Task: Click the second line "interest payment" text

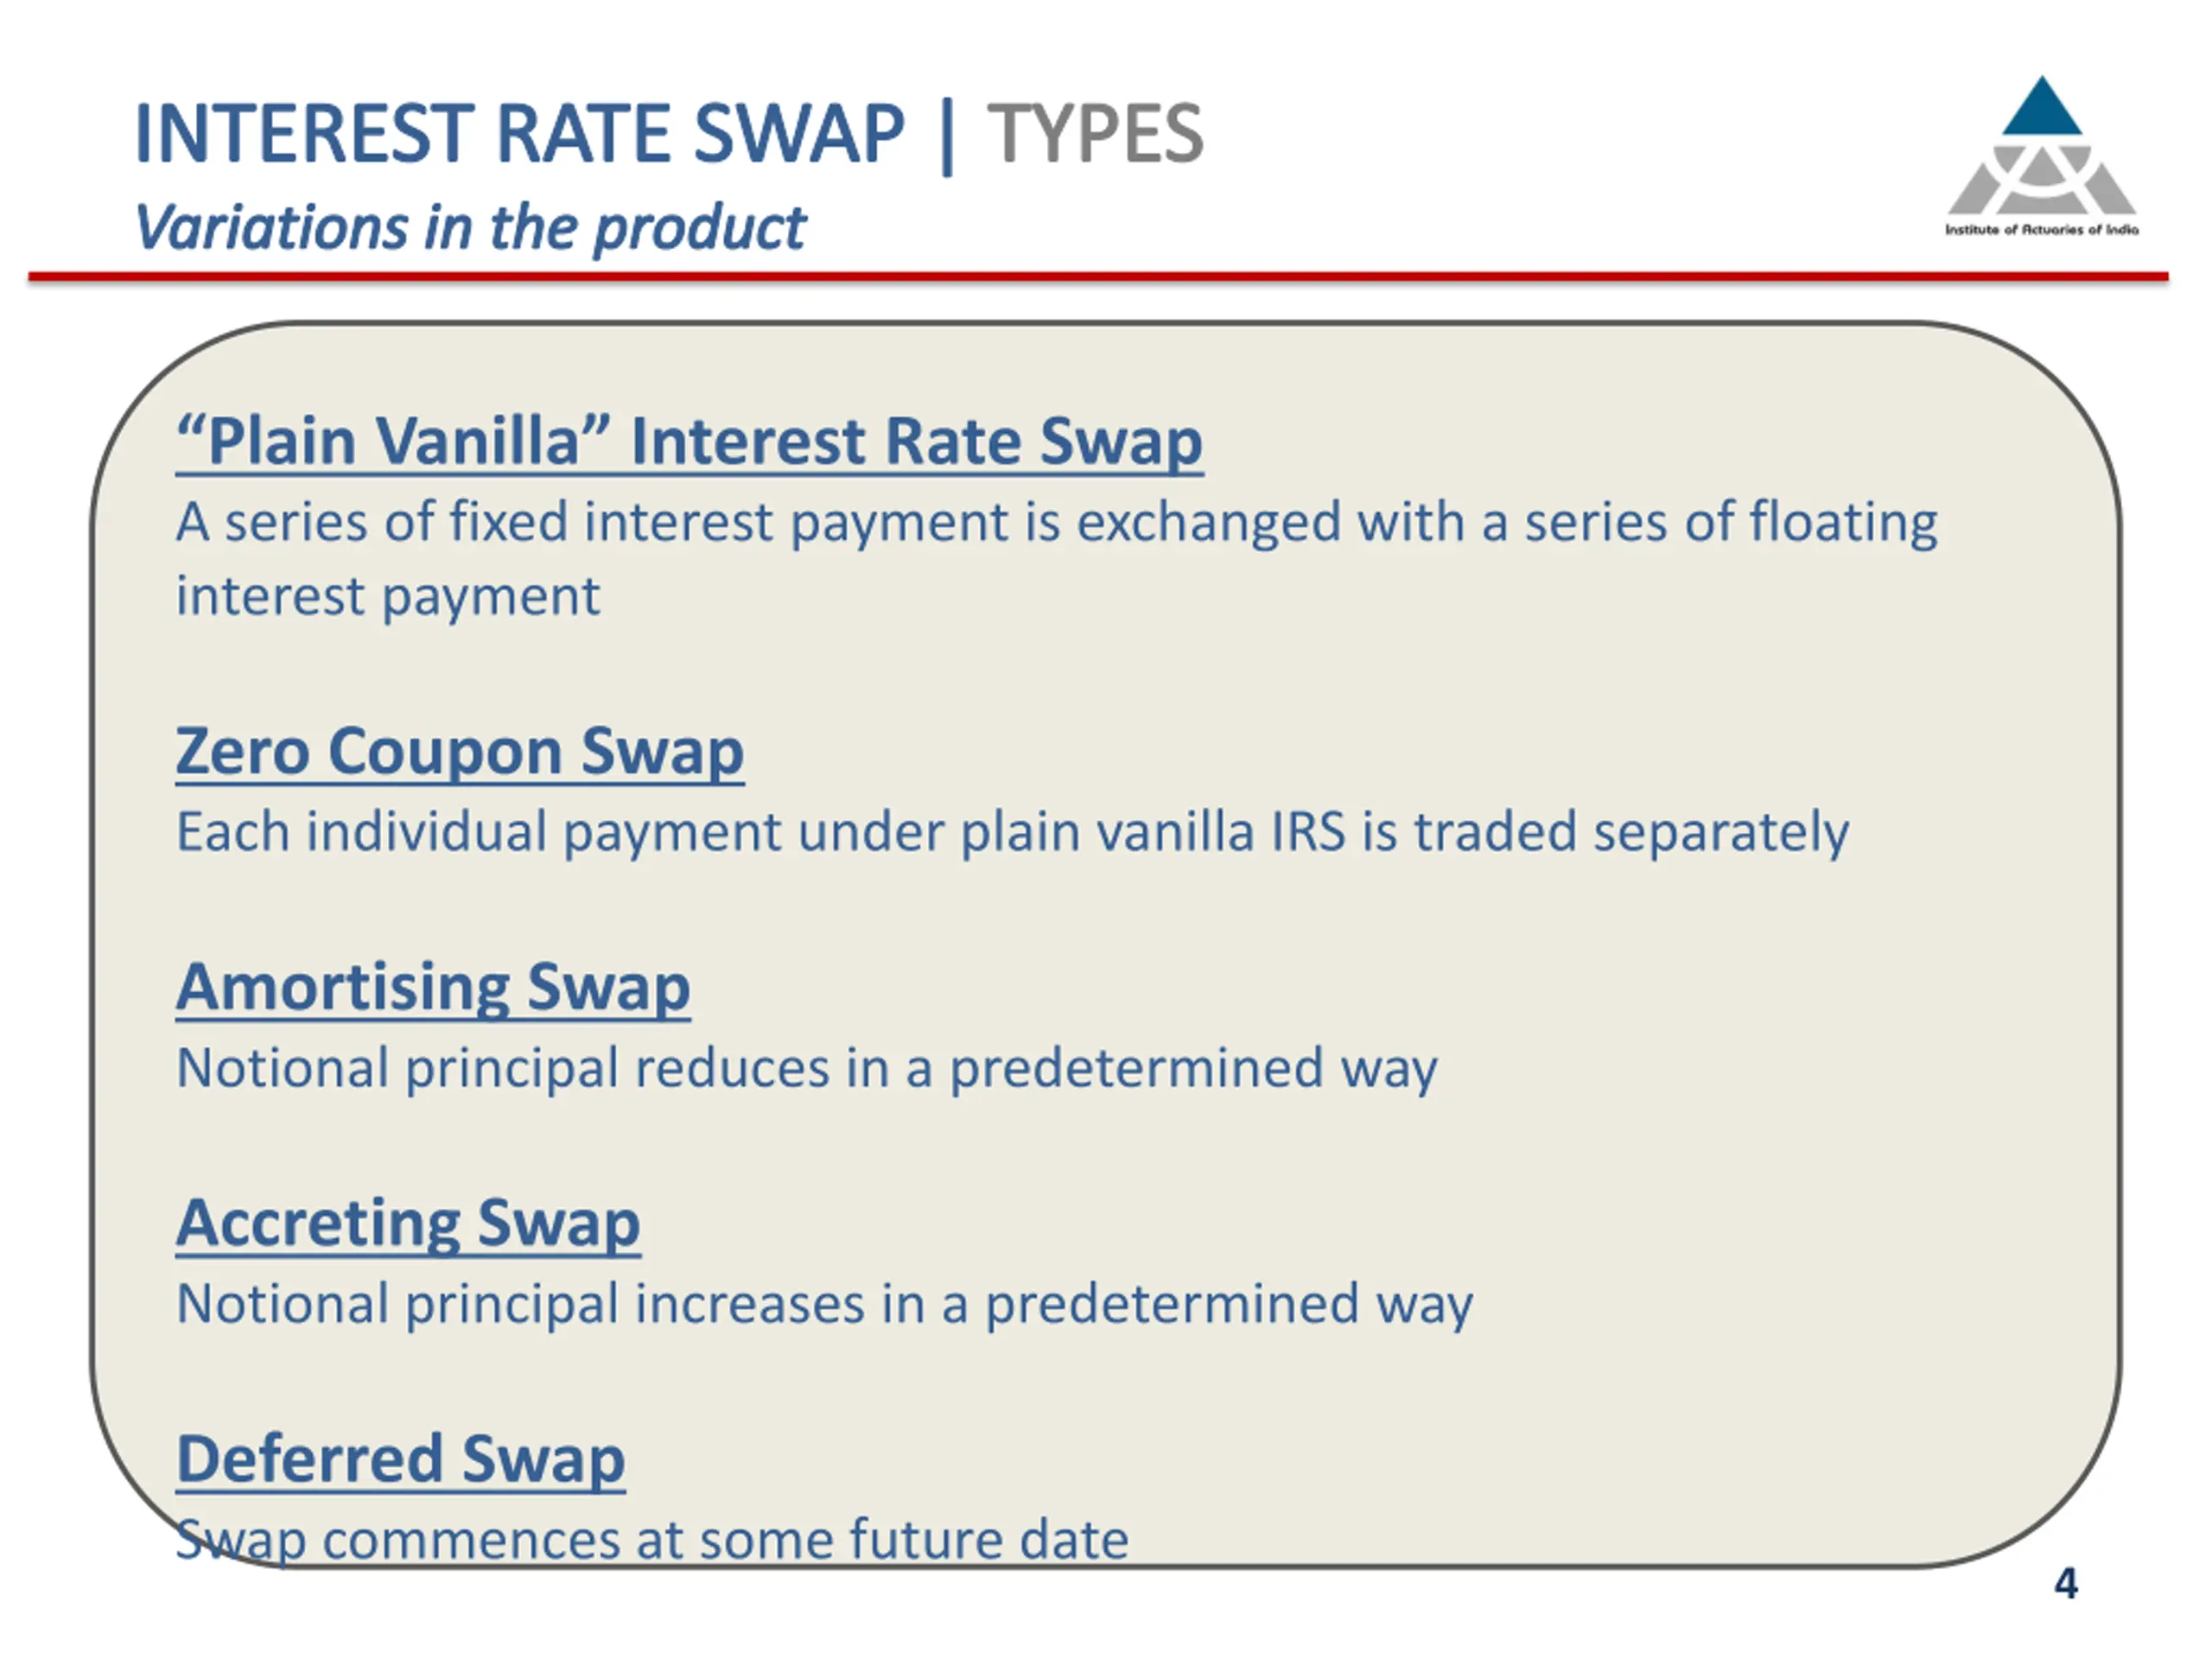Action: pos(388,597)
